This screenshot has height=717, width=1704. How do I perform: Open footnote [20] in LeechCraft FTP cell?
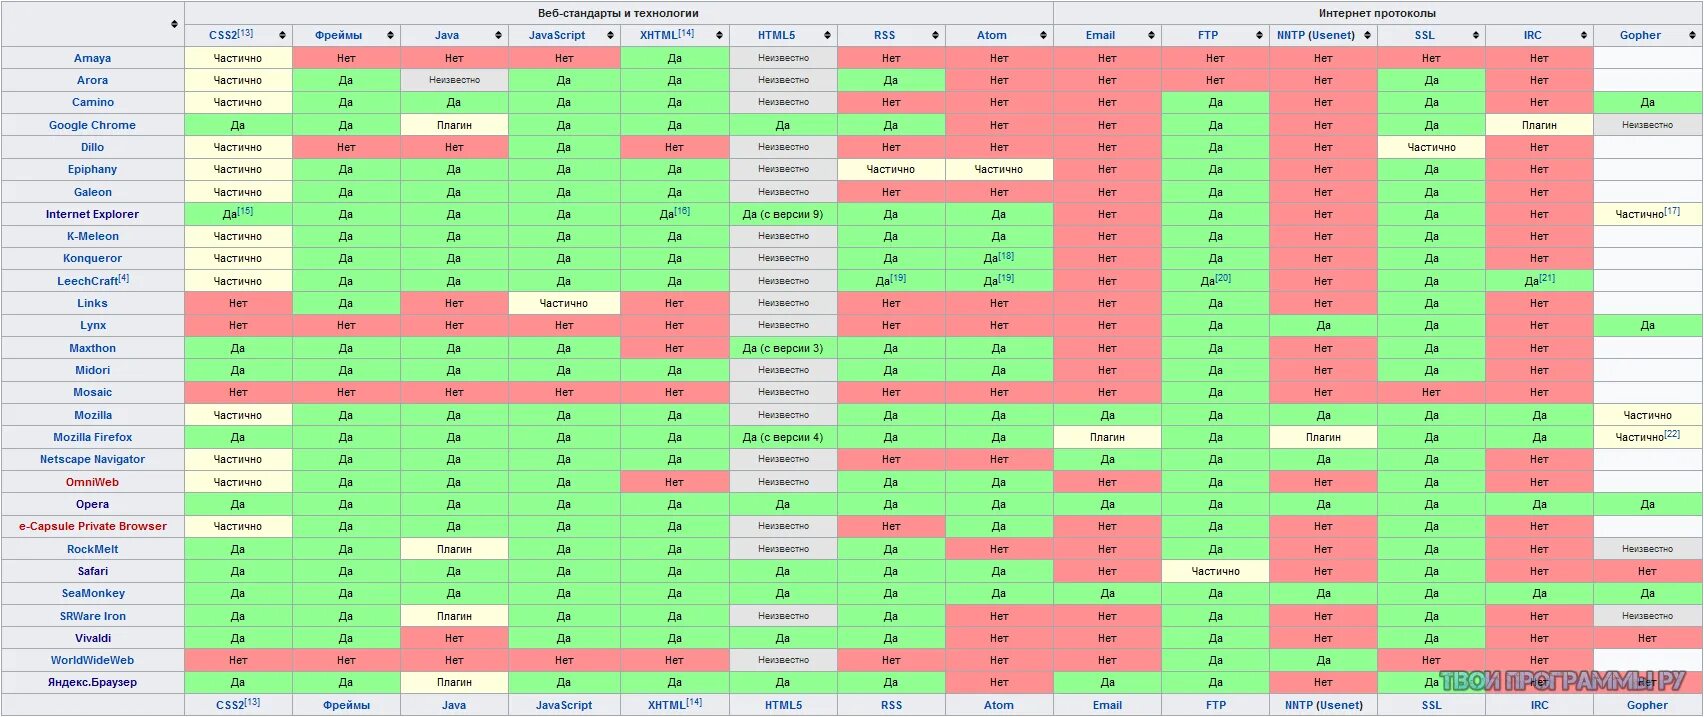click(1223, 278)
